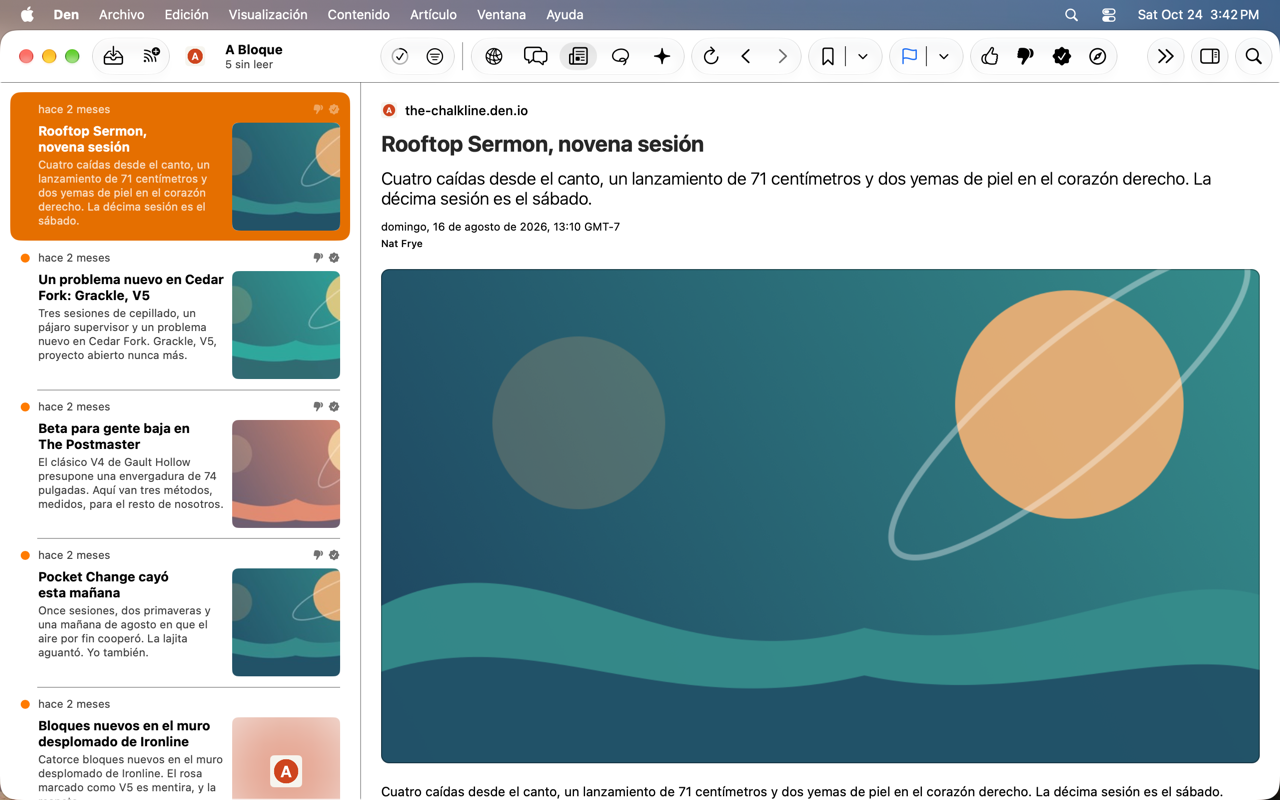The width and height of the screenshot is (1280, 800).
Task: Click the download inbox tray icon
Action: click(x=113, y=57)
